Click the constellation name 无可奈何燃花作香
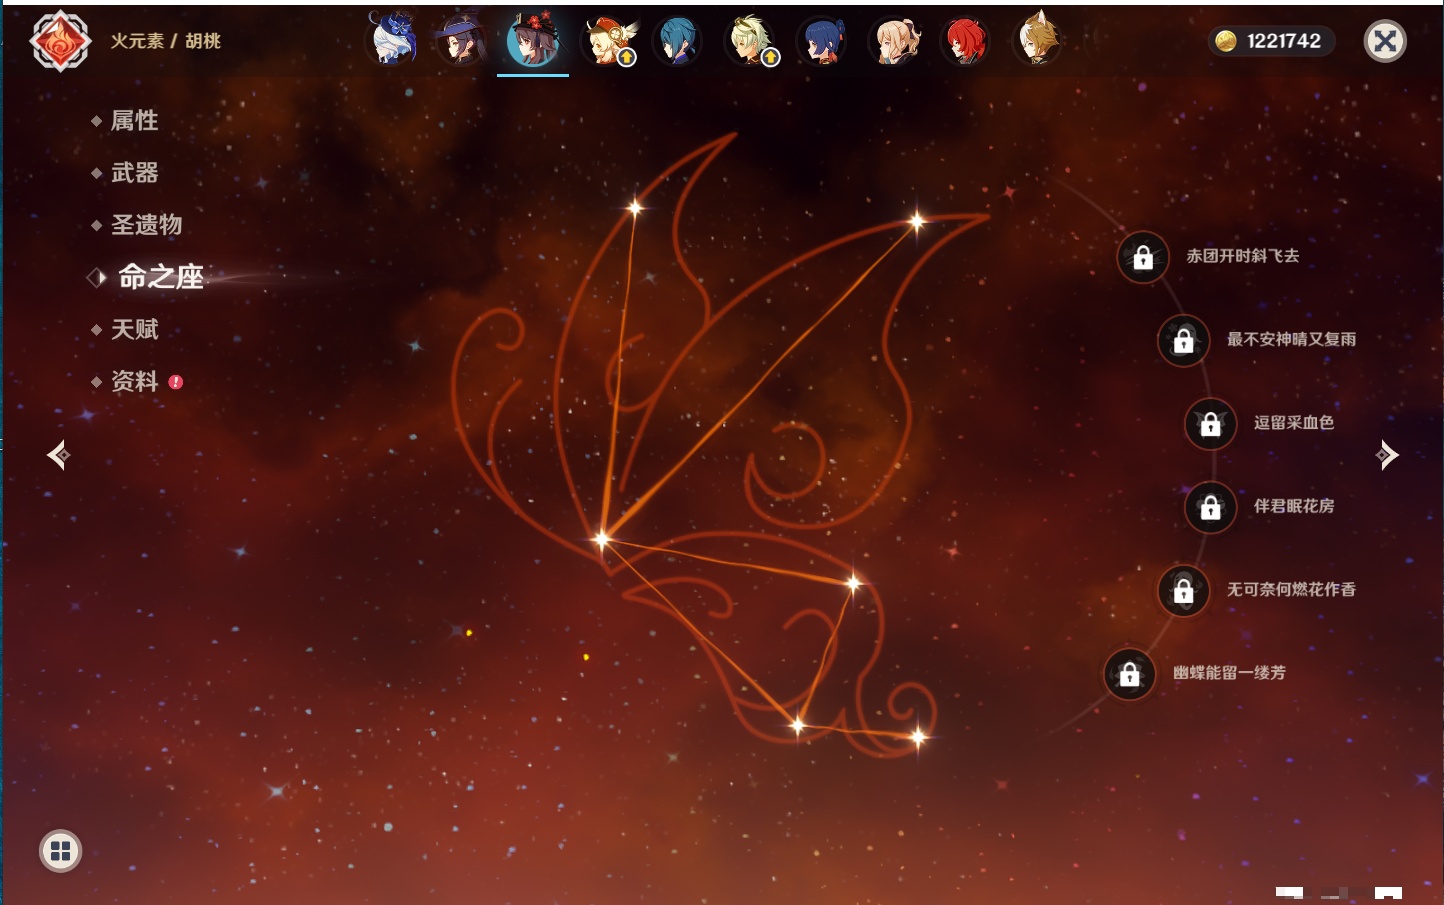Screen dimensions: 1444x905 tap(1291, 589)
